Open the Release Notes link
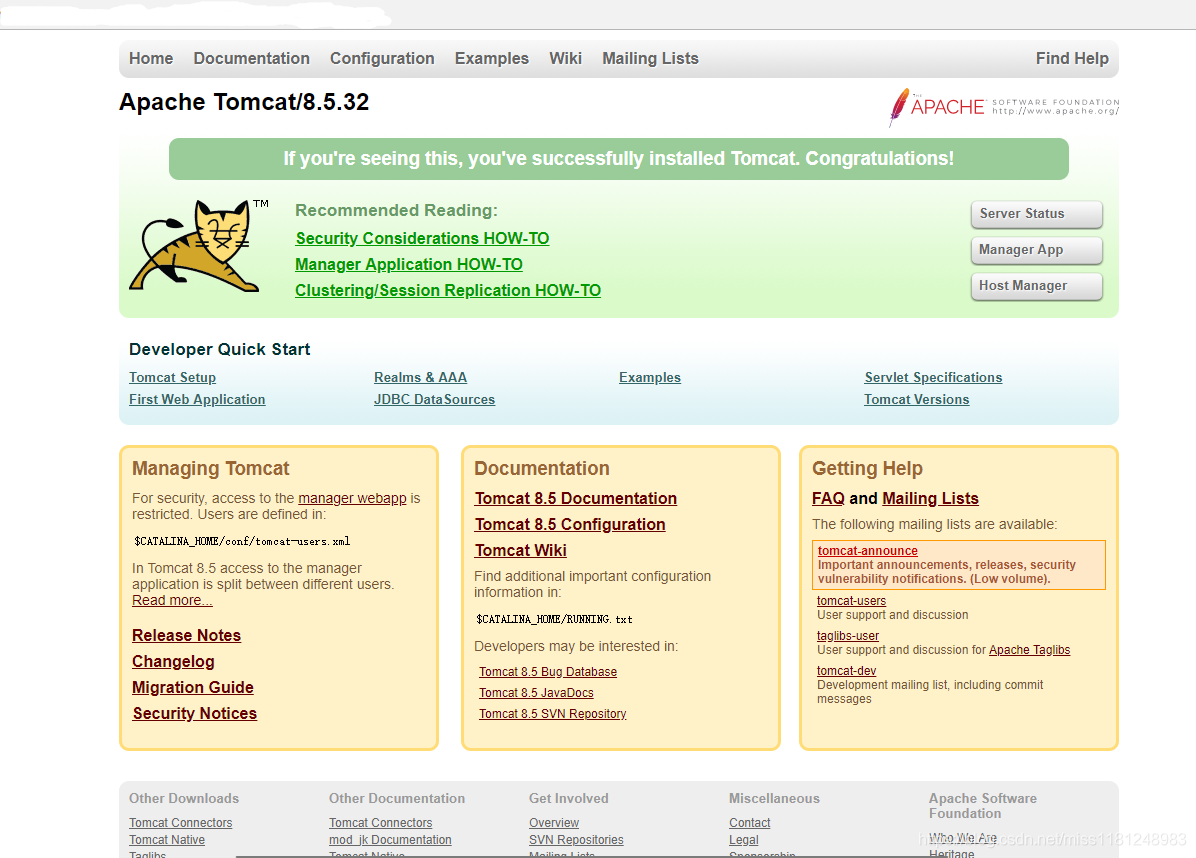The image size is (1196, 858). (x=186, y=635)
